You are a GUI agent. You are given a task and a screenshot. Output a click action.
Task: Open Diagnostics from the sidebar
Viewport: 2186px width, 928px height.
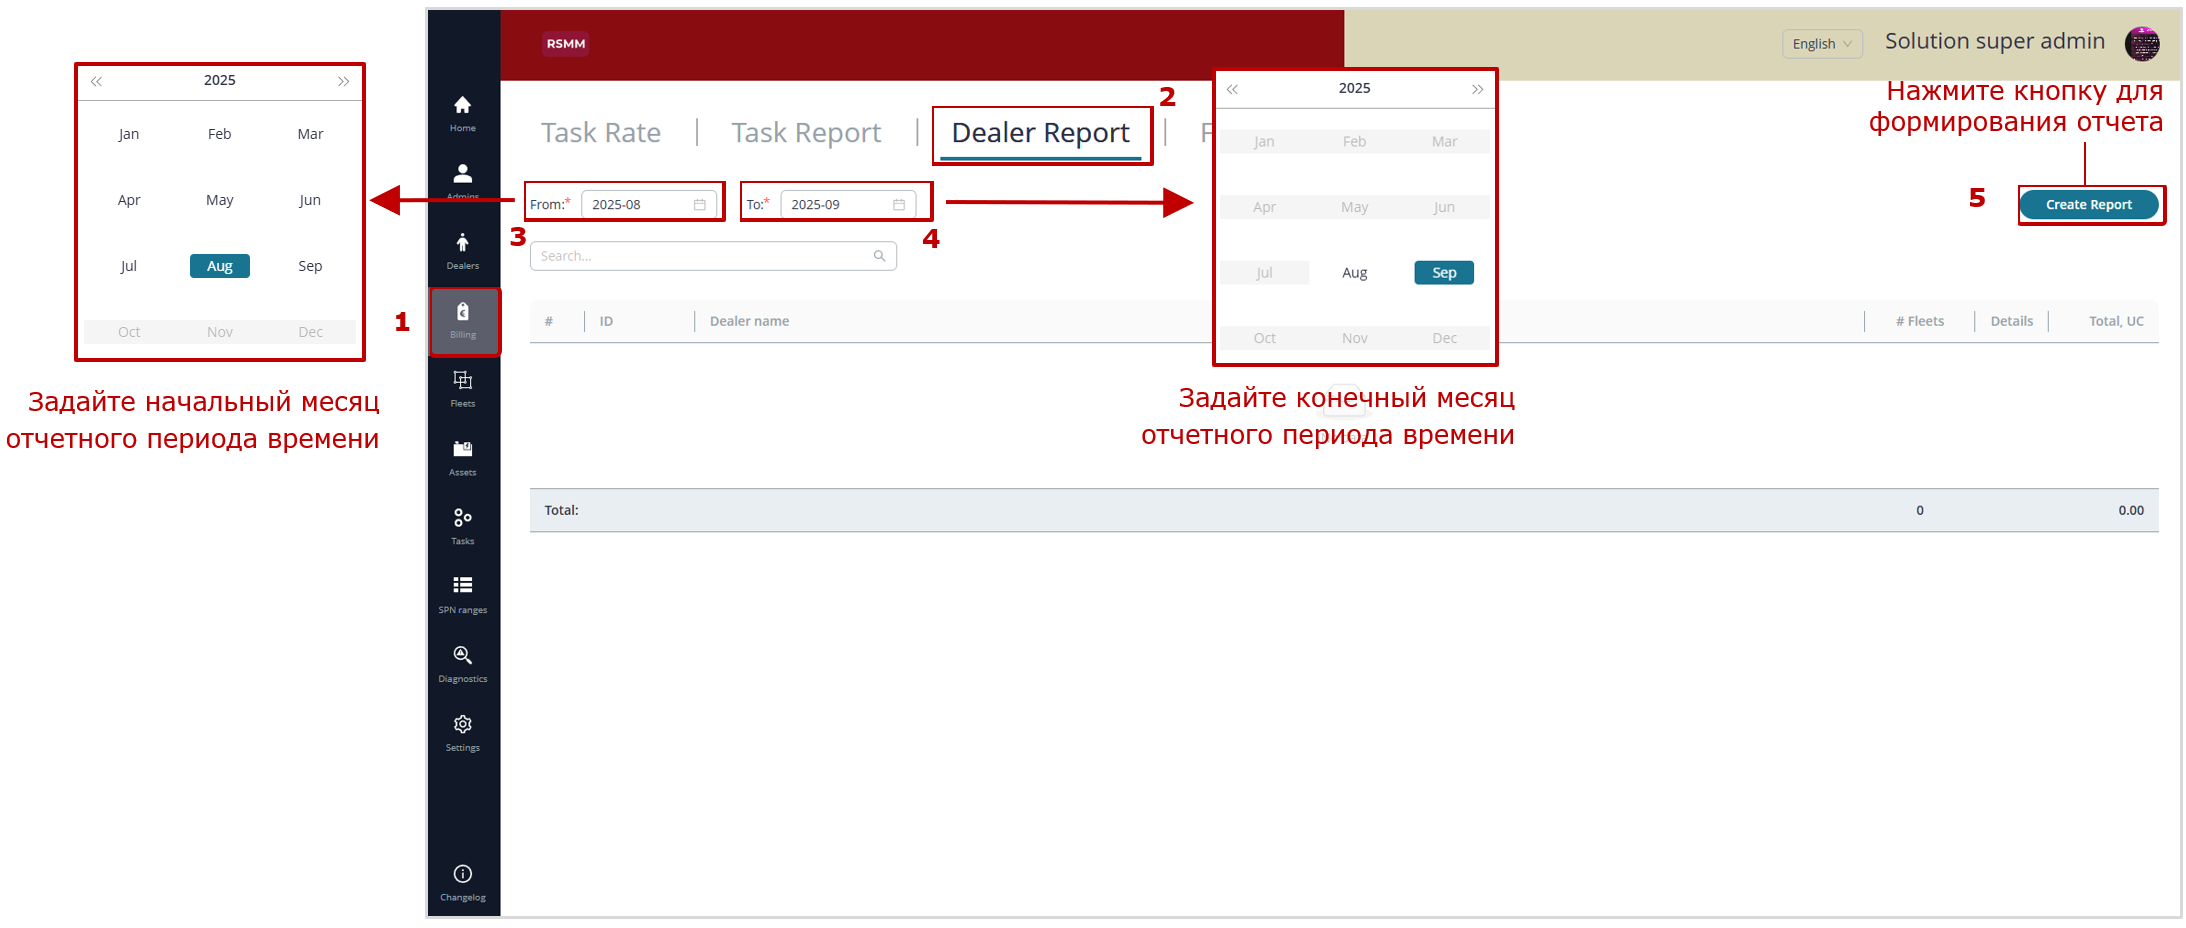point(462,662)
